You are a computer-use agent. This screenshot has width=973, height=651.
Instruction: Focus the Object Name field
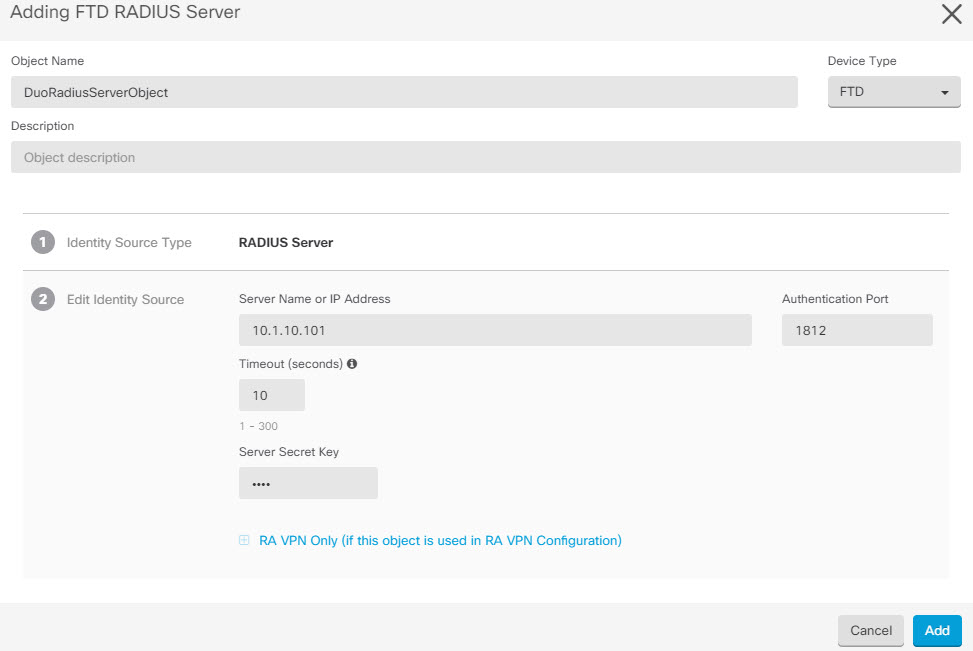(x=404, y=92)
